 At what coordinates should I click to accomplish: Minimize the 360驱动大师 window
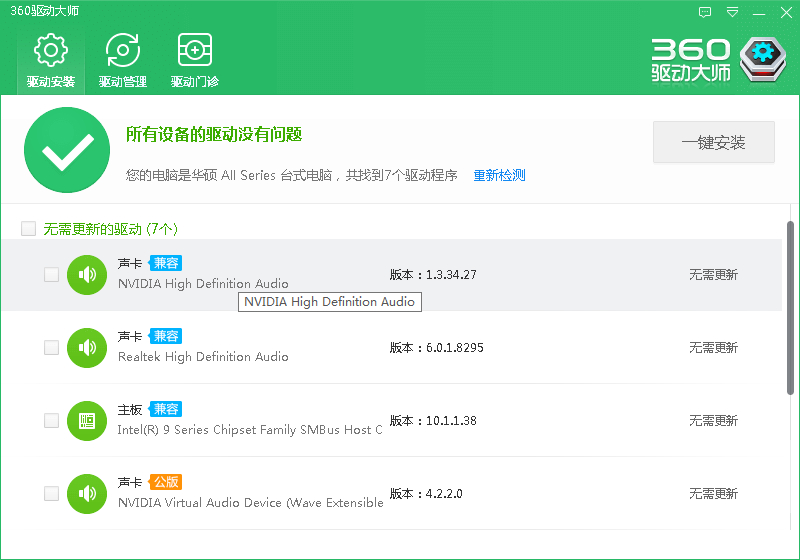759,13
